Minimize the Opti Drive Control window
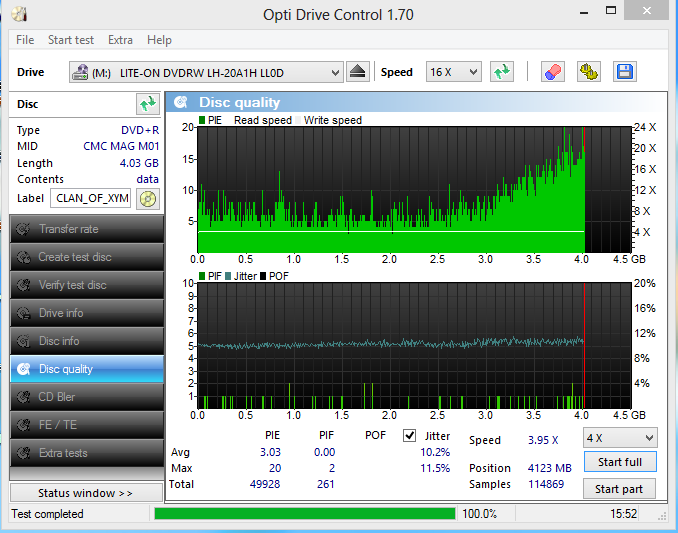Image resolution: width=678 pixels, height=533 pixels. click(x=584, y=12)
